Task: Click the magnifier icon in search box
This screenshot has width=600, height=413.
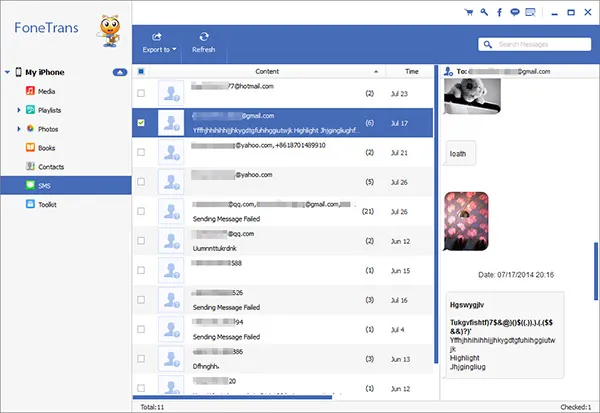Action: click(487, 44)
